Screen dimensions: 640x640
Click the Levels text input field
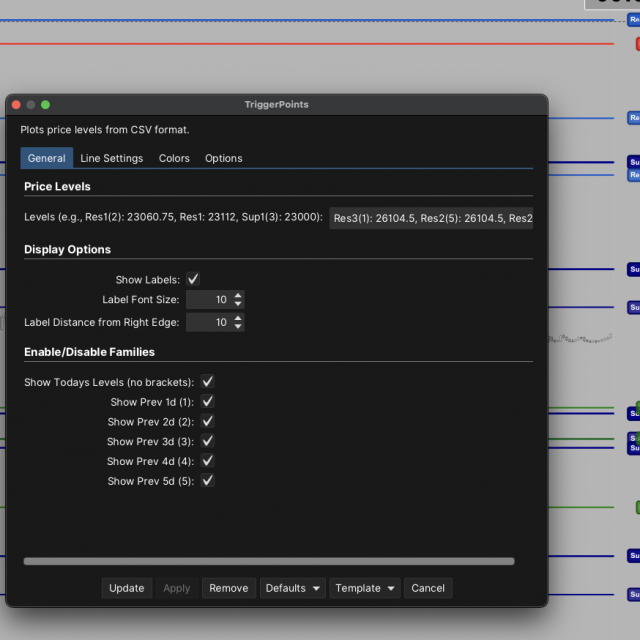(x=431, y=218)
